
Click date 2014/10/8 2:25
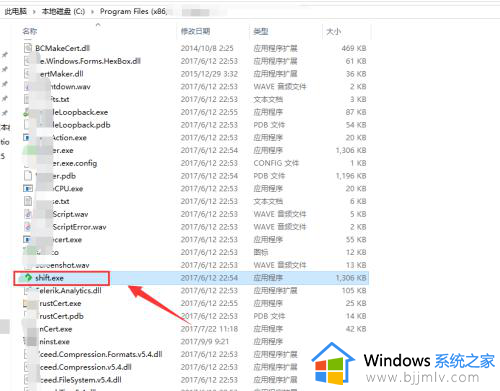click(207, 48)
